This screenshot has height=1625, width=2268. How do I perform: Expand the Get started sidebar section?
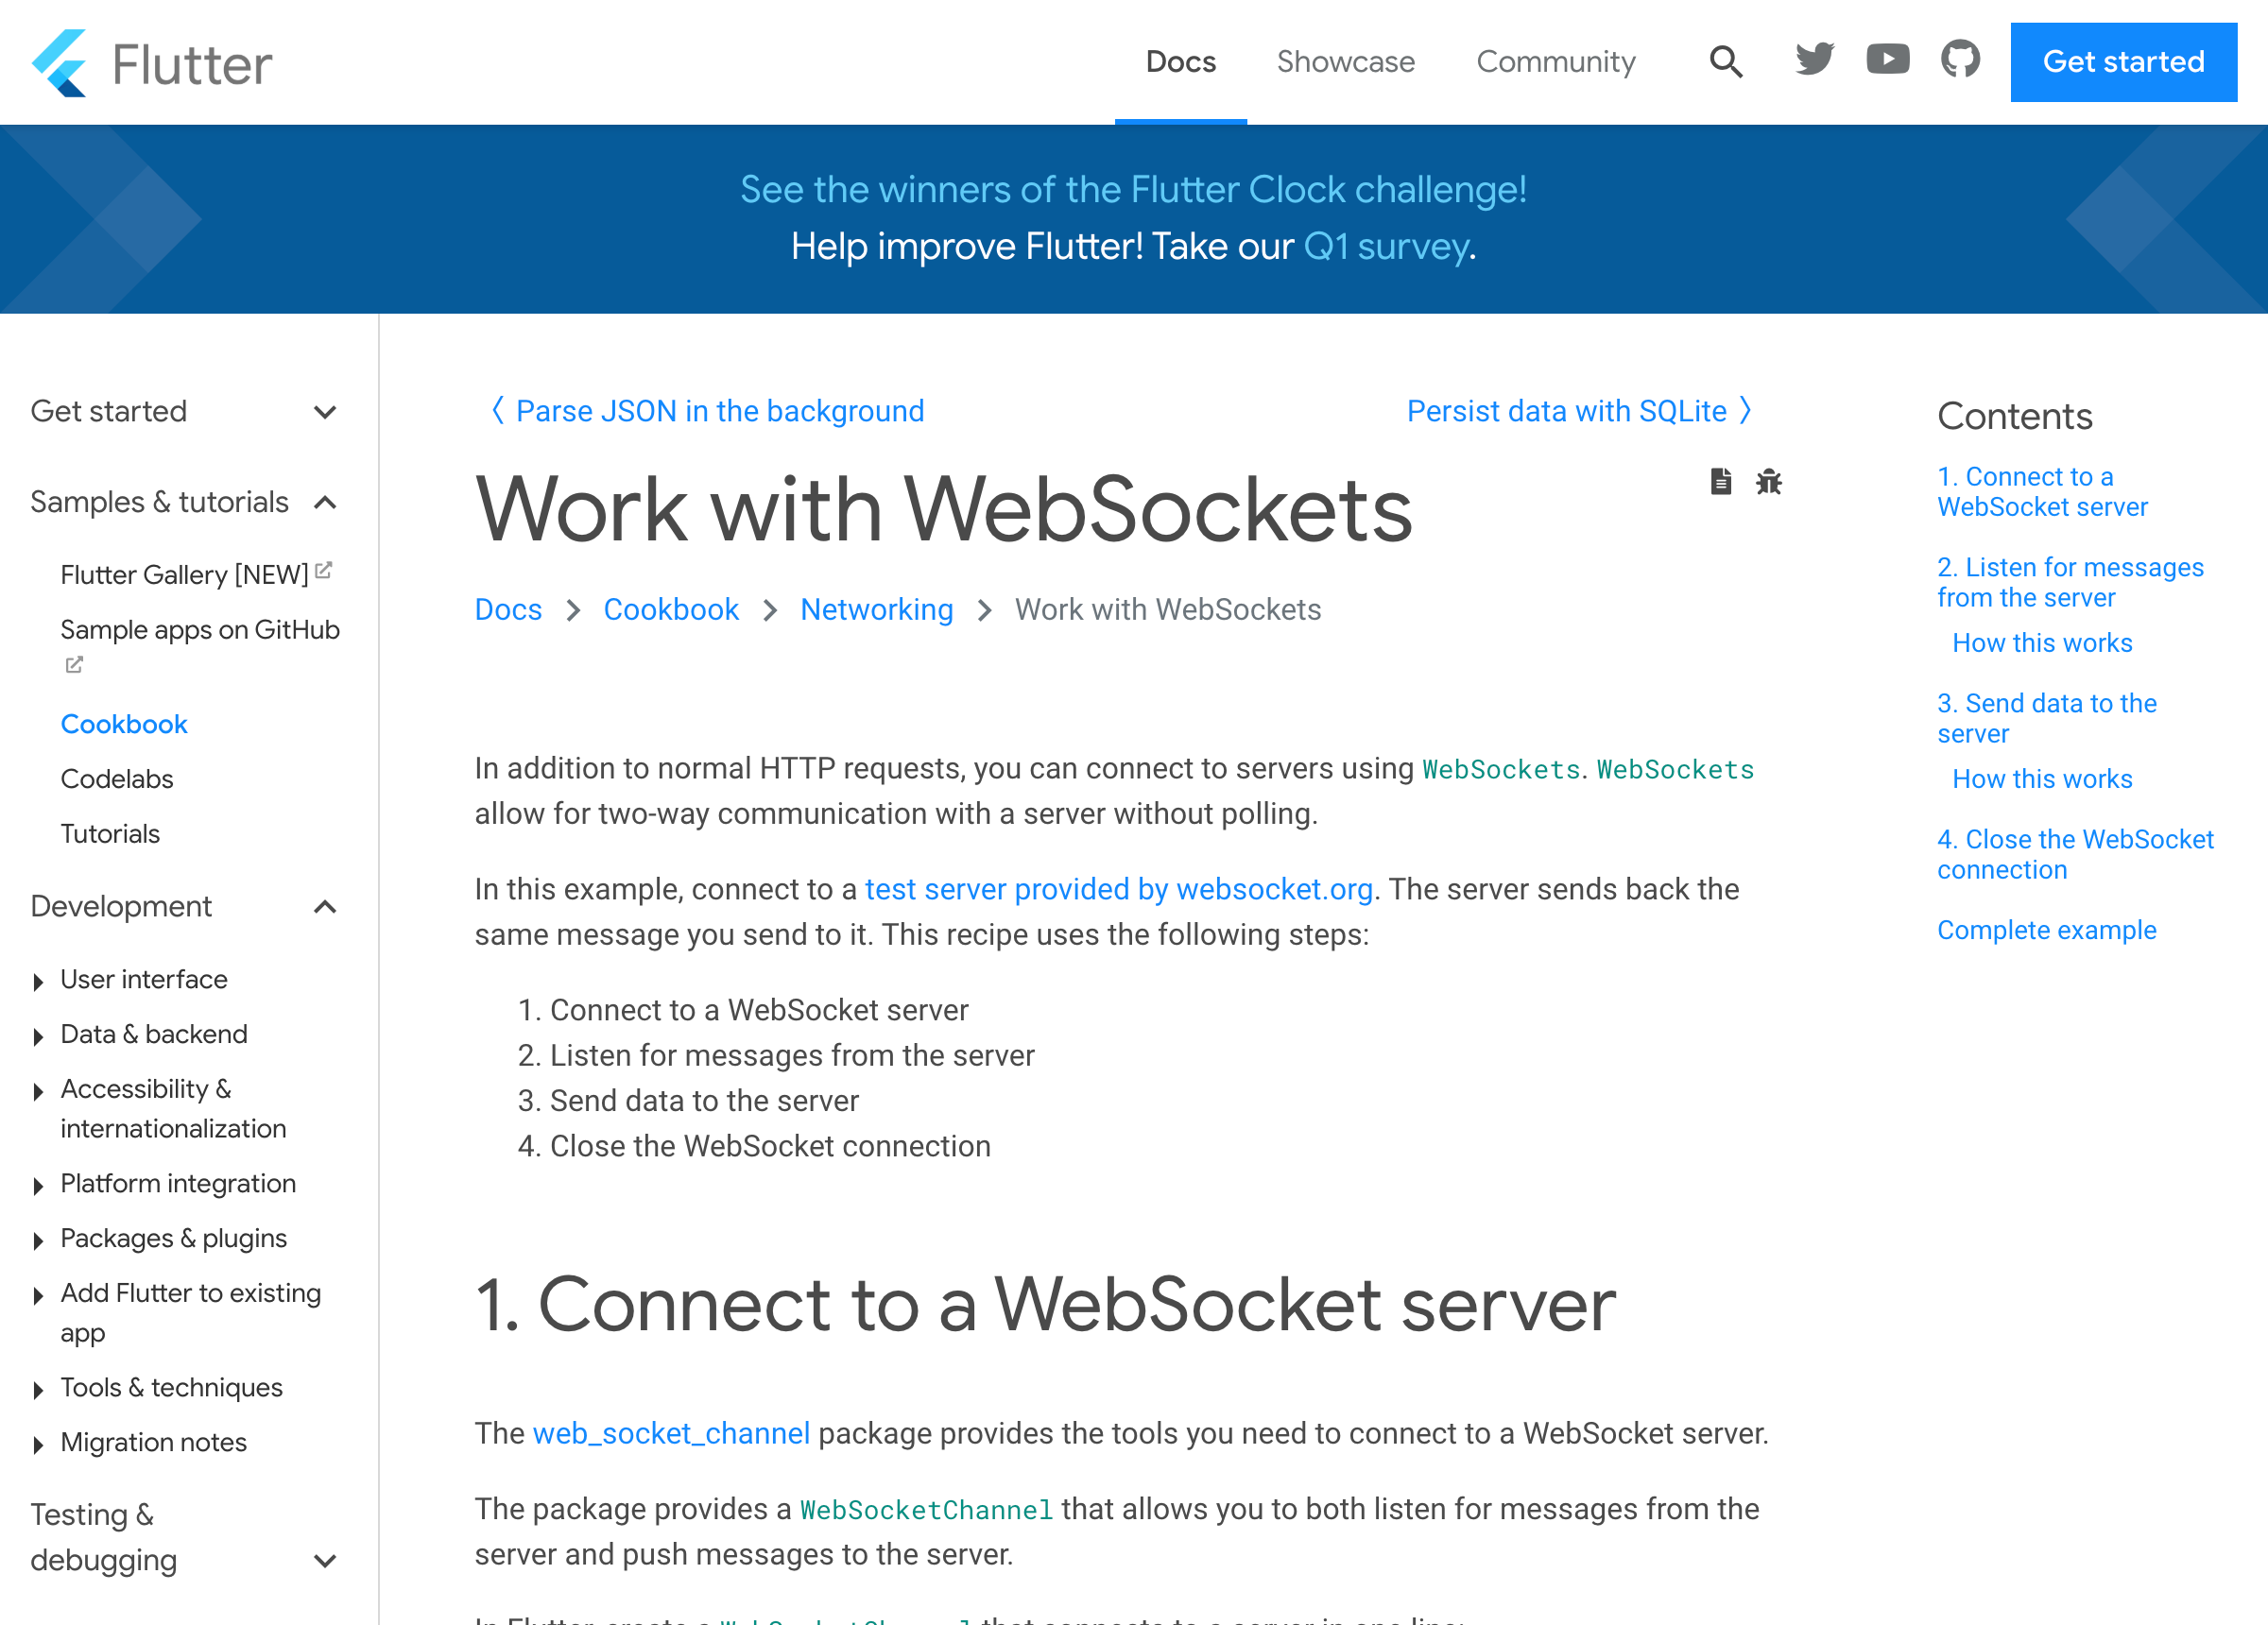[324, 412]
